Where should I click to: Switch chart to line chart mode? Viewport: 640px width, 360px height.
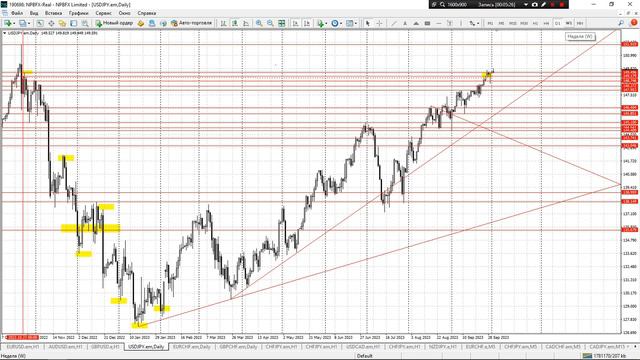(246, 23)
